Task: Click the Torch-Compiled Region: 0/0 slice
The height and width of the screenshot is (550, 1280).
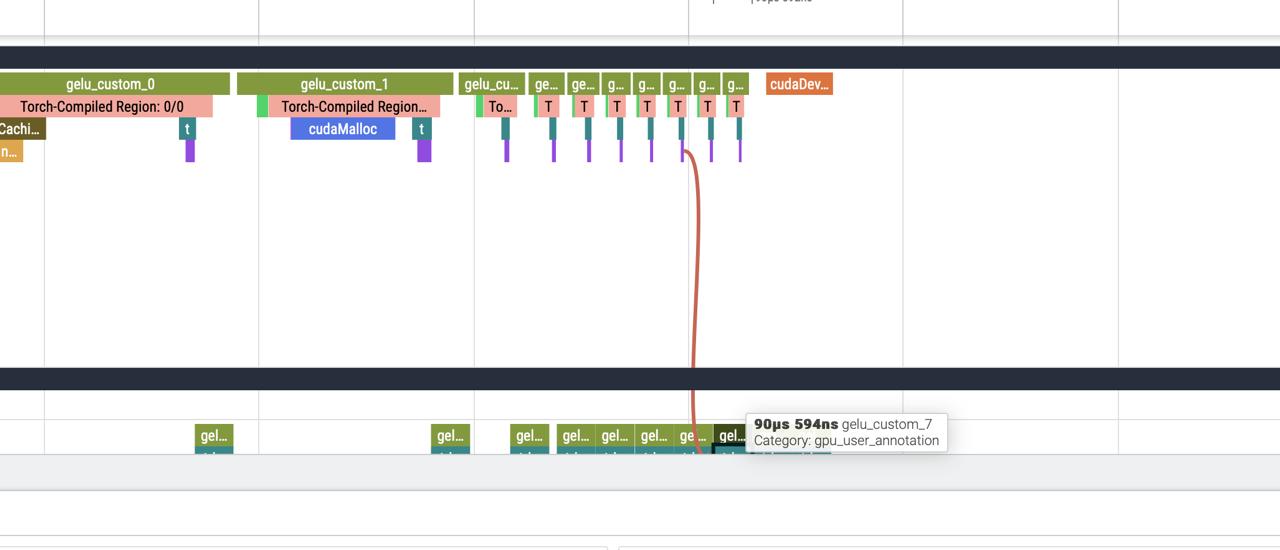Action: (102, 107)
